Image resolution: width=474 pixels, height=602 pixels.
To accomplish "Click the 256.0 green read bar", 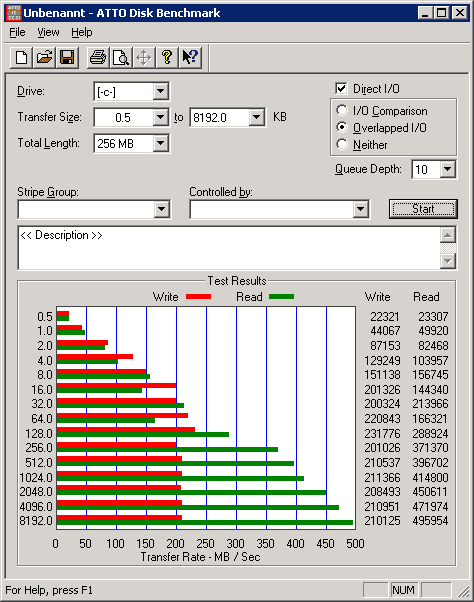I will click(x=167, y=450).
